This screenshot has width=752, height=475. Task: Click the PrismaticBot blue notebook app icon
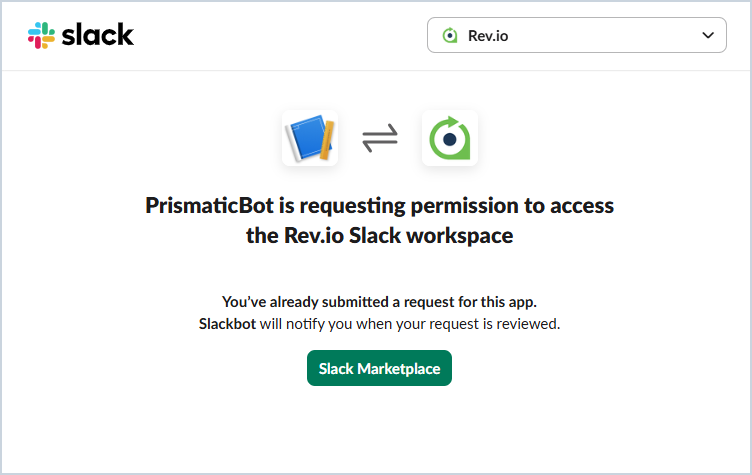point(310,138)
